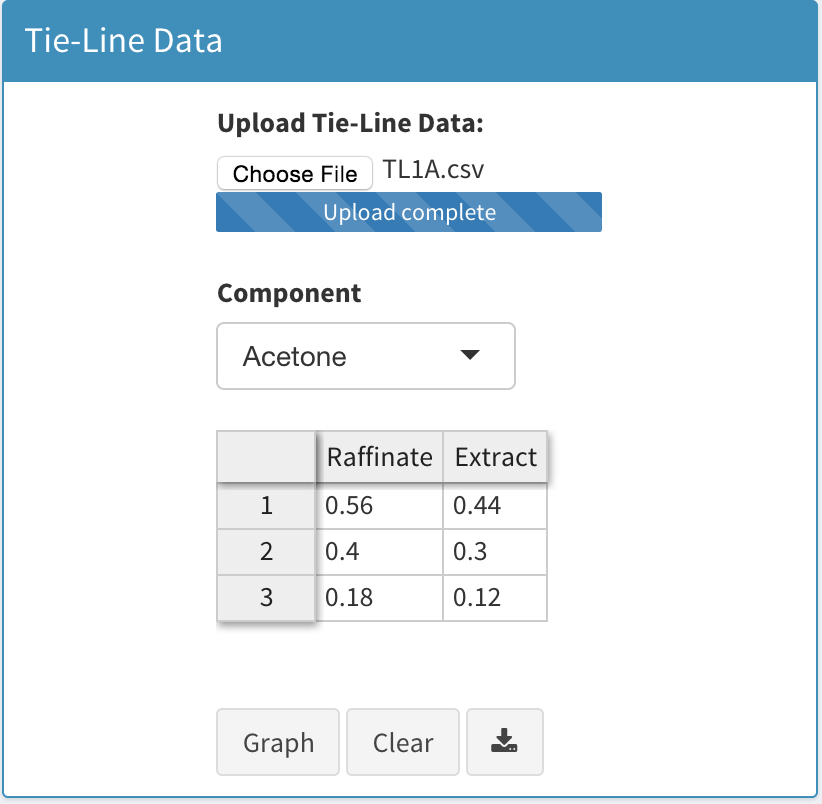822x804 pixels.
Task: Click the Graph button
Action: (278, 742)
